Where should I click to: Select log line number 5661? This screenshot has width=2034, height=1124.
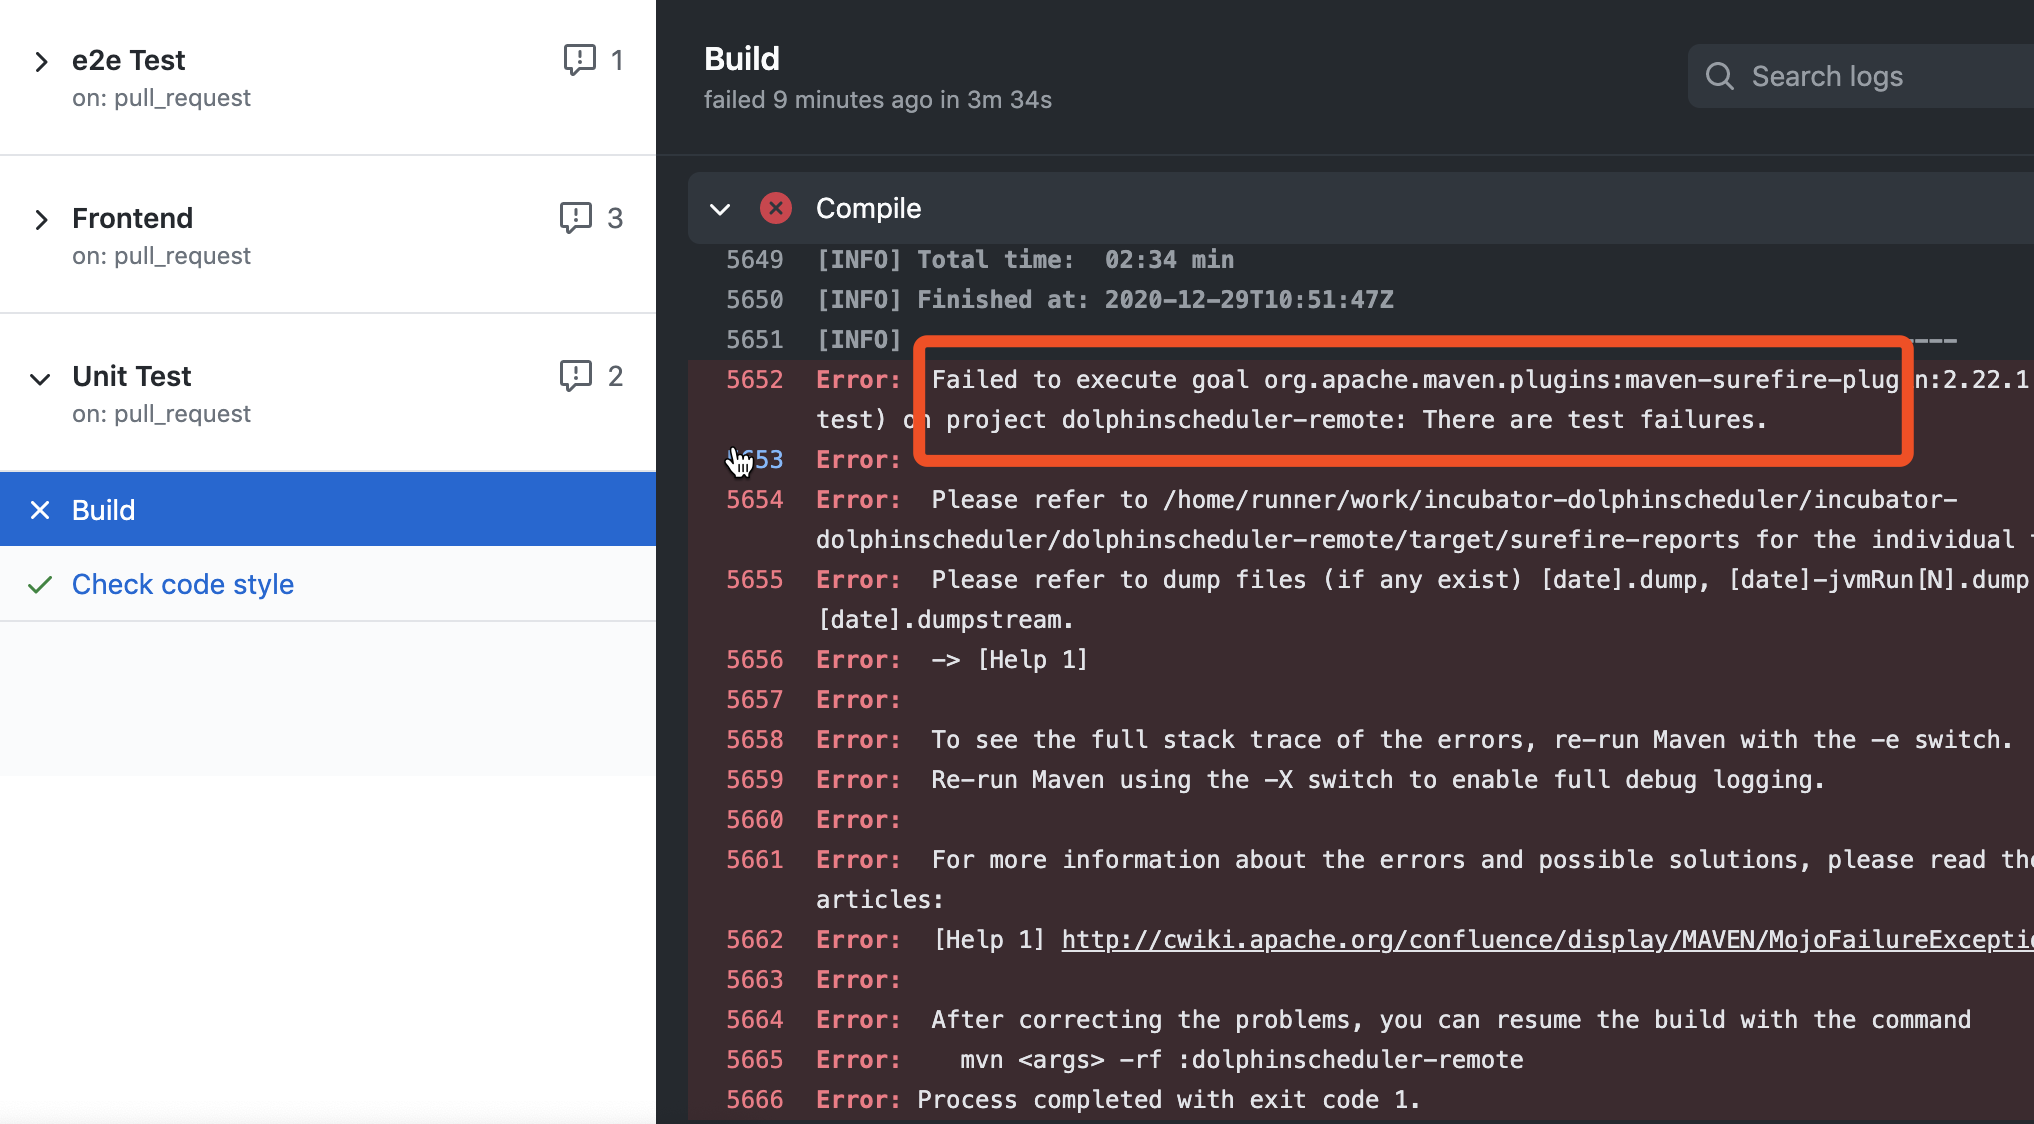pyautogui.click(x=755, y=860)
